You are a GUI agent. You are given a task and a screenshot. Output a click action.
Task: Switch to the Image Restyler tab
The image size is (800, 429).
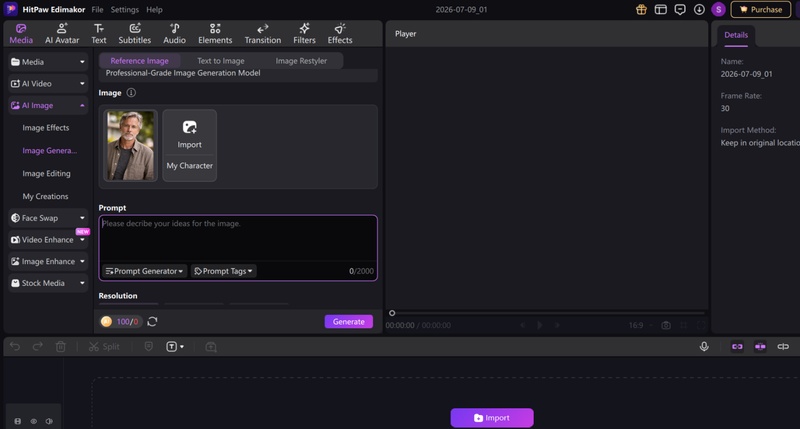[x=301, y=61]
